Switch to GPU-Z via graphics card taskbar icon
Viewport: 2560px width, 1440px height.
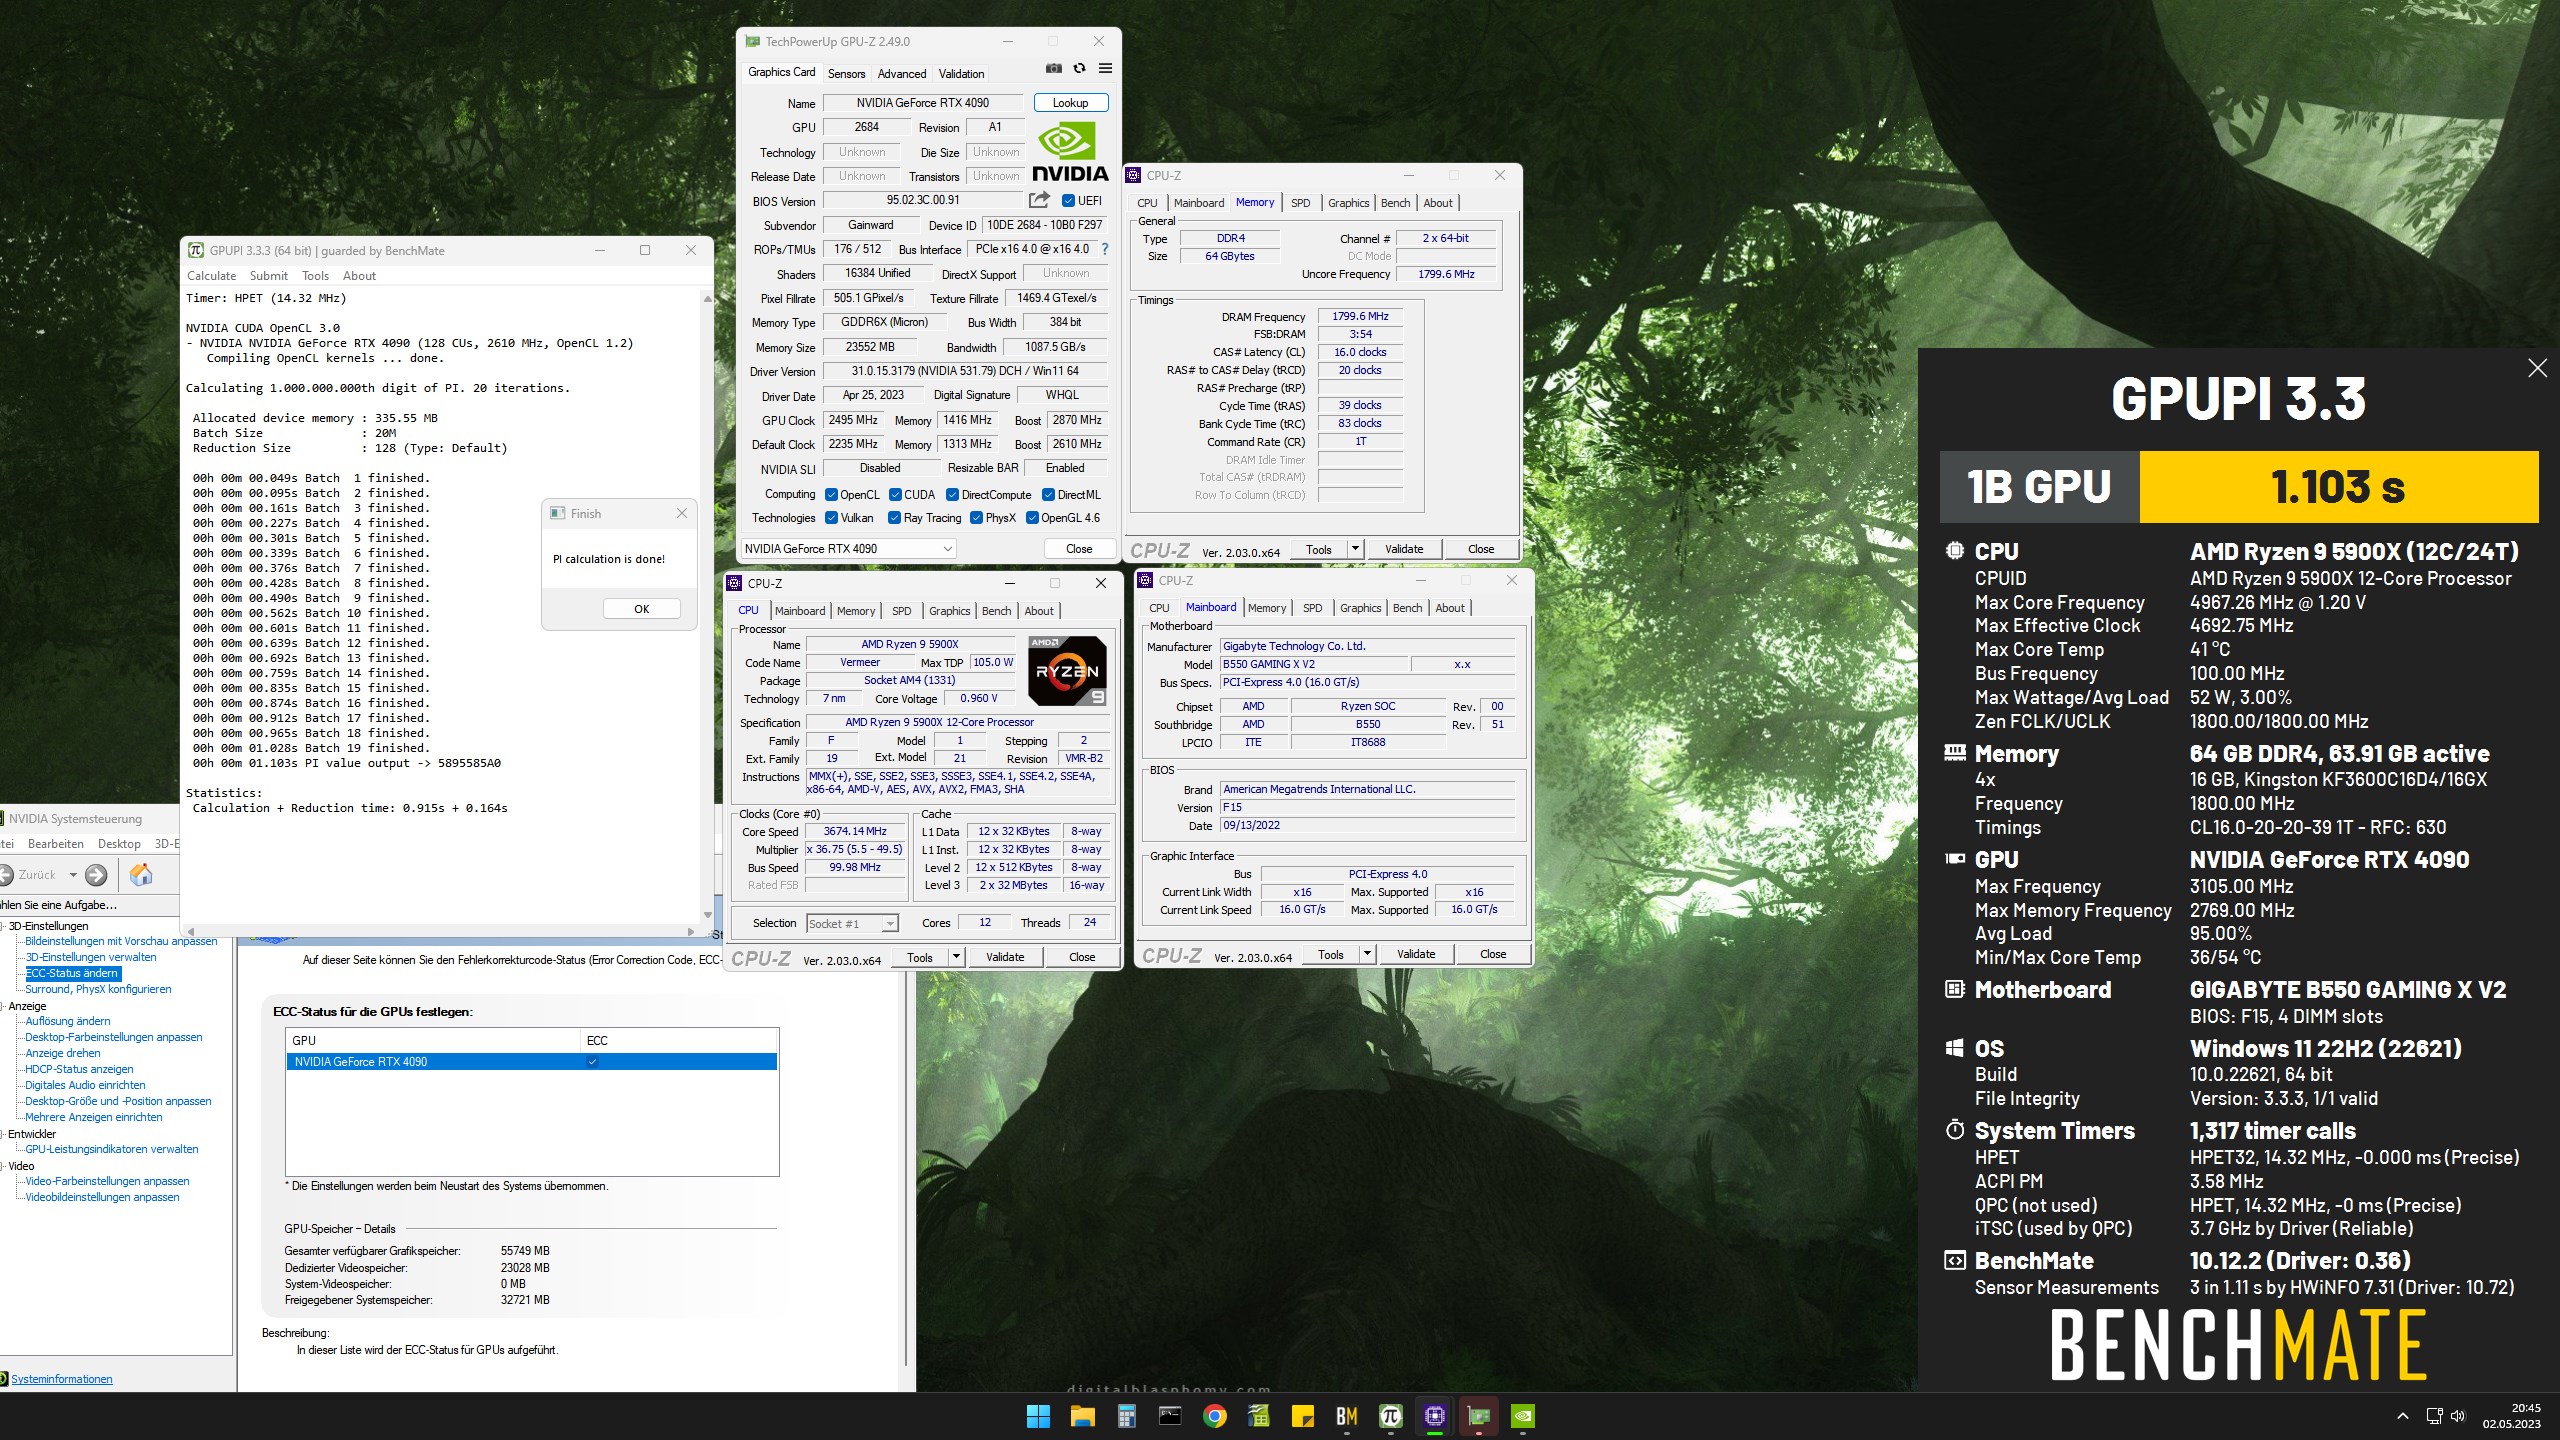[x=1478, y=1416]
